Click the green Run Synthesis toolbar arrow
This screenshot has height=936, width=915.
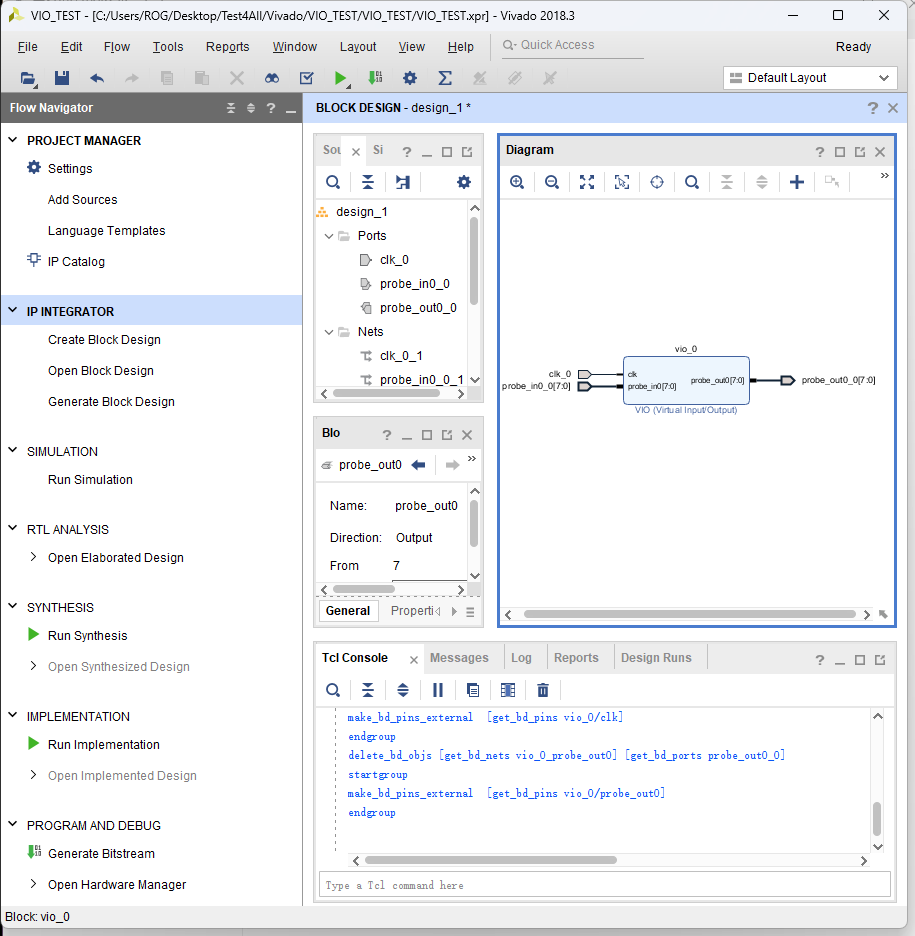click(341, 78)
